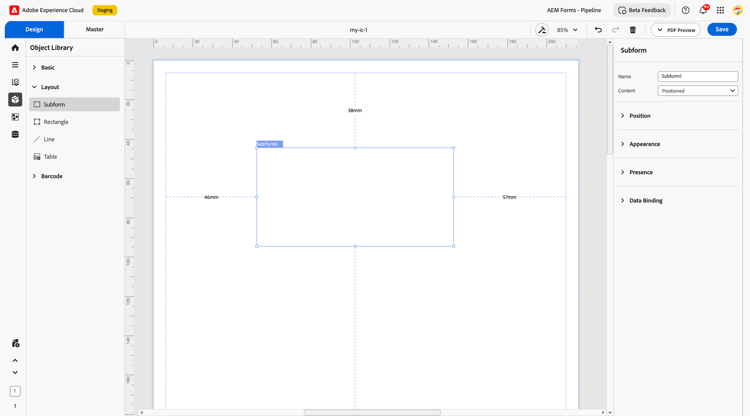The width and height of the screenshot is (750, 416).
Task: Open the ruler settings icon in left rail
Action: 15,82
